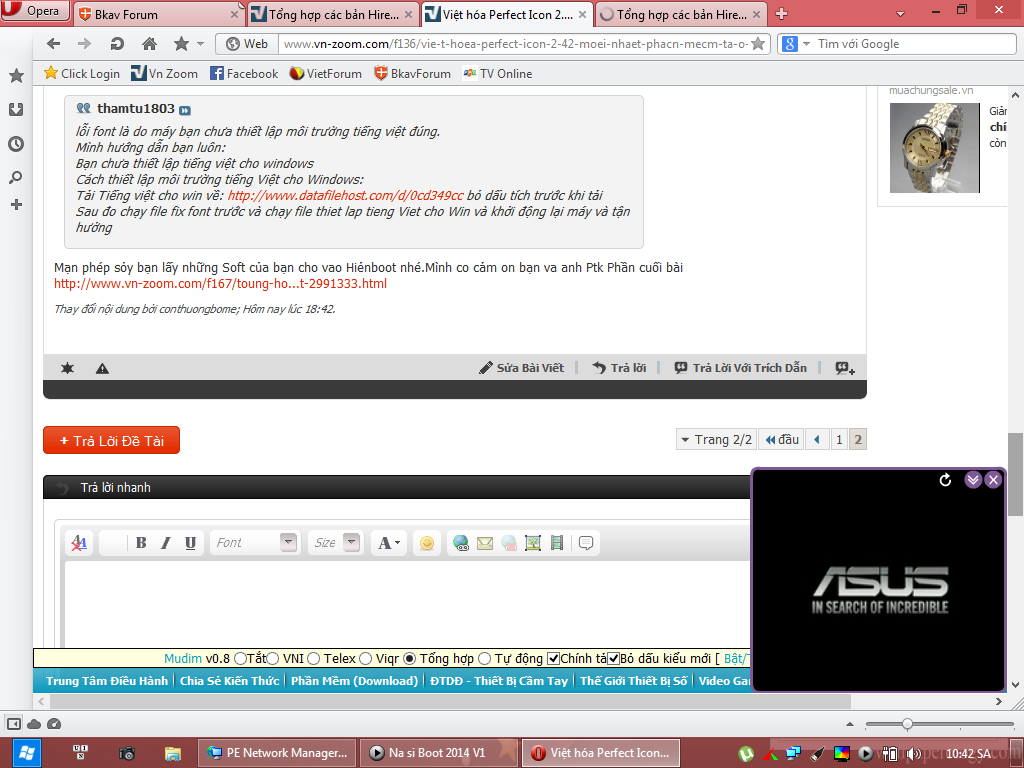Select the Tự động radio button

(x=485, y=658)
